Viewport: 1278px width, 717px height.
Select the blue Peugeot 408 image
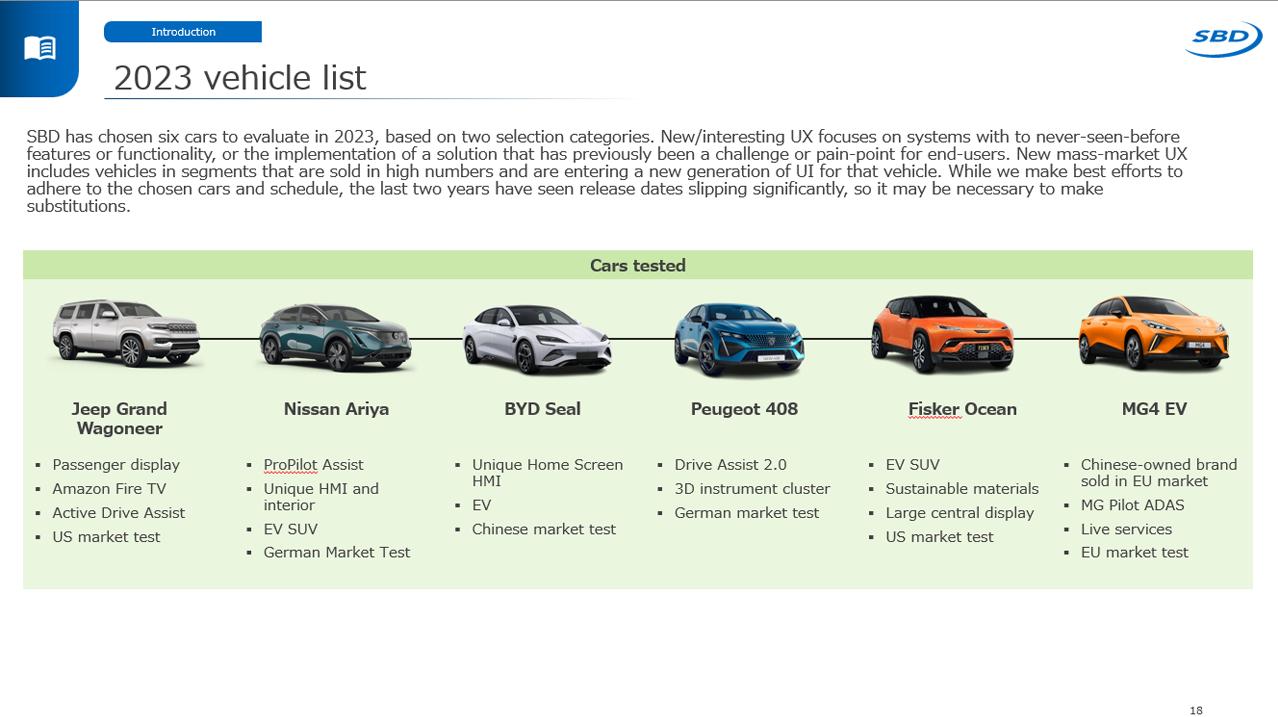click(740, 338)
